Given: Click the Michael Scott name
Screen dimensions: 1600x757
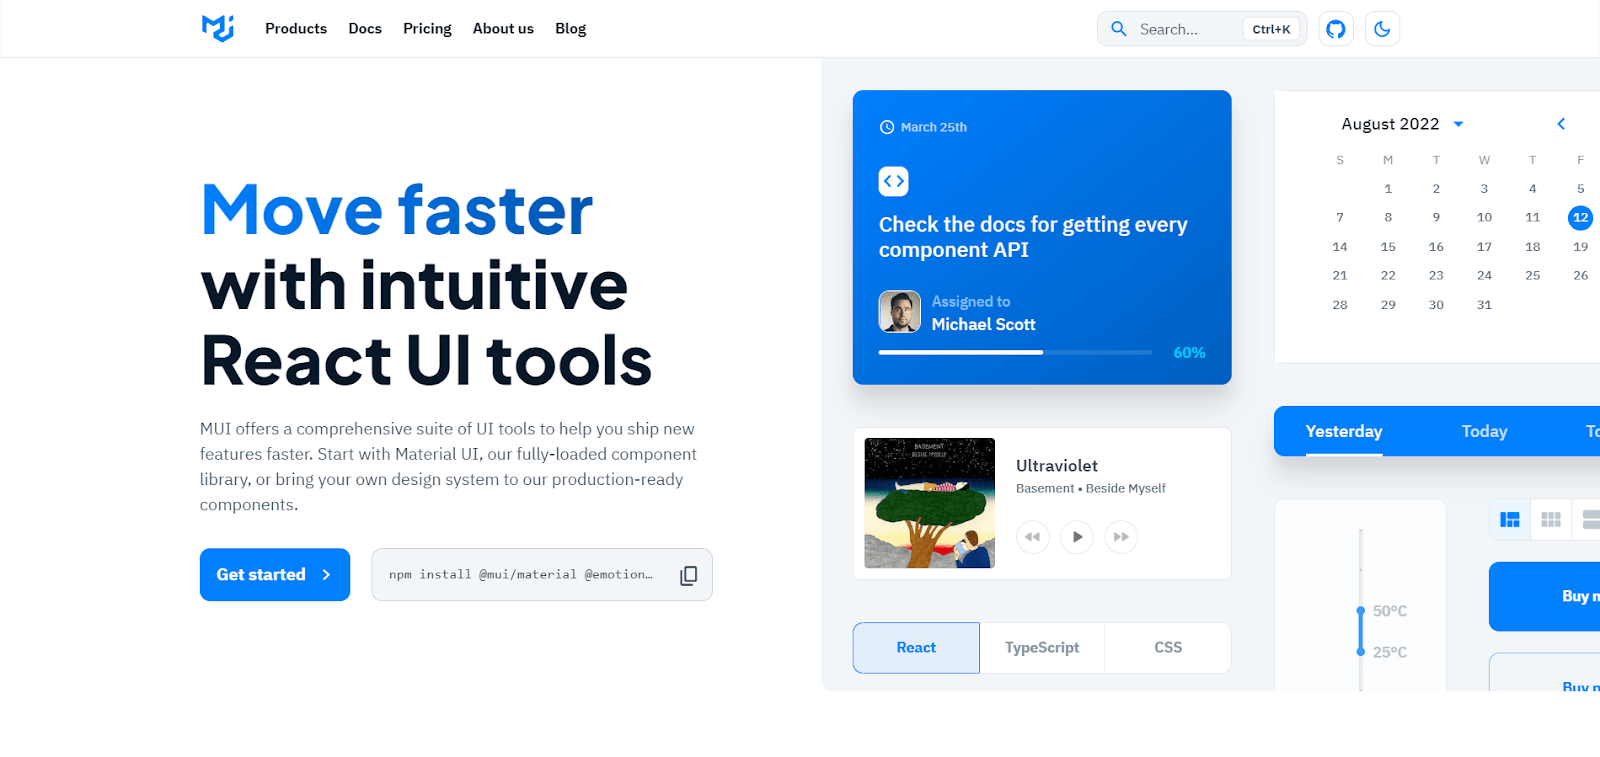Looking at the screenshot, I should click(x=984, y=324).
